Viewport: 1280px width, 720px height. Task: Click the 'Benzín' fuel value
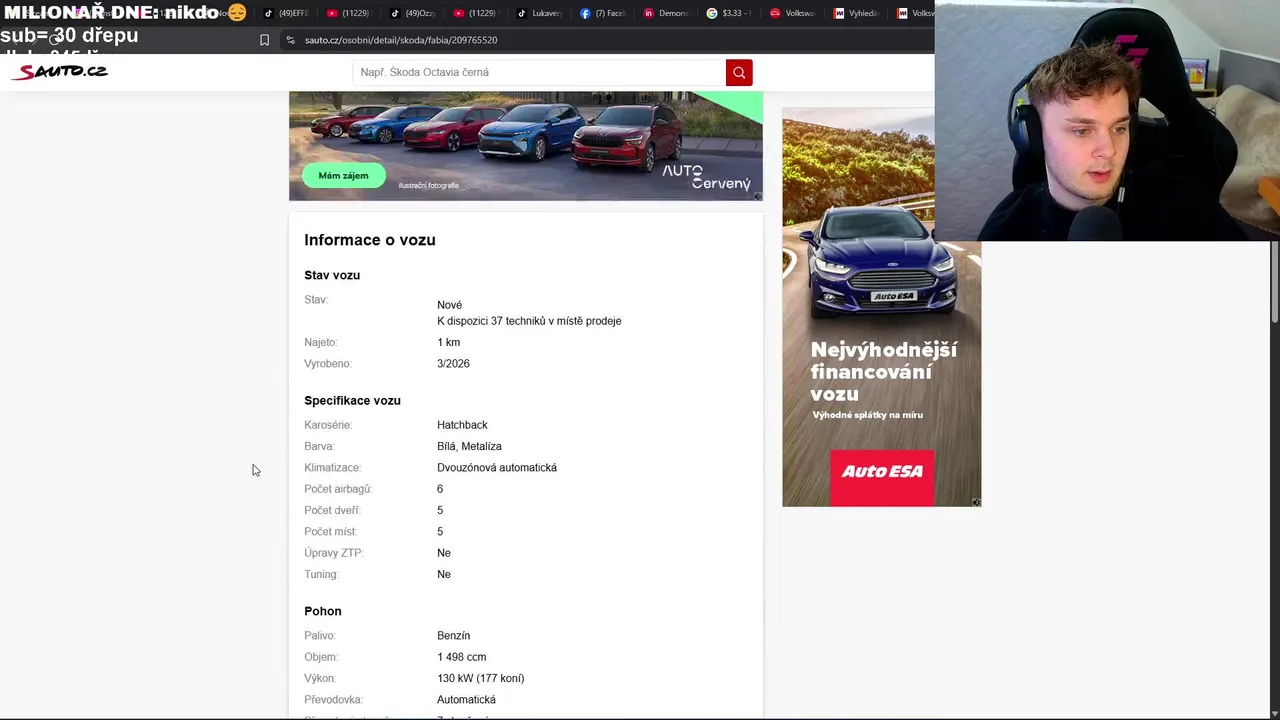453,636
